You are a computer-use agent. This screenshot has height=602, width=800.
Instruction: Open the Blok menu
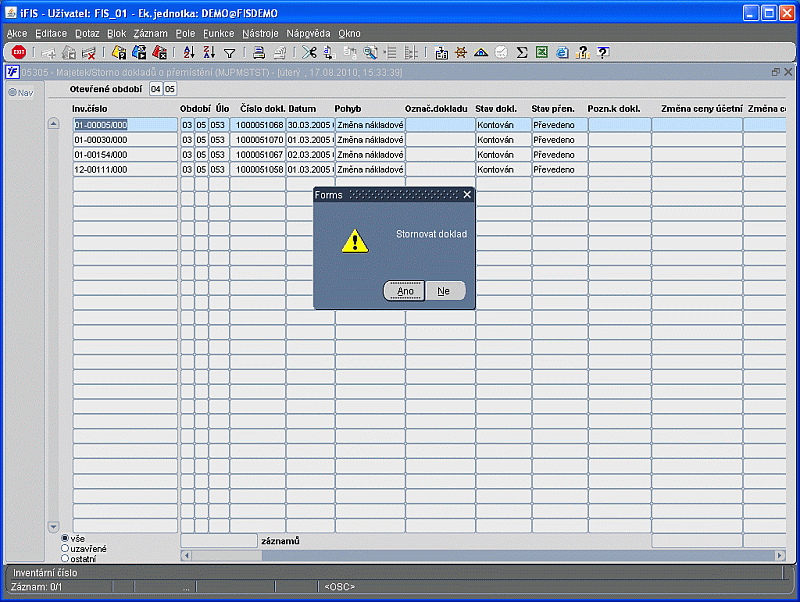point(116,34)
